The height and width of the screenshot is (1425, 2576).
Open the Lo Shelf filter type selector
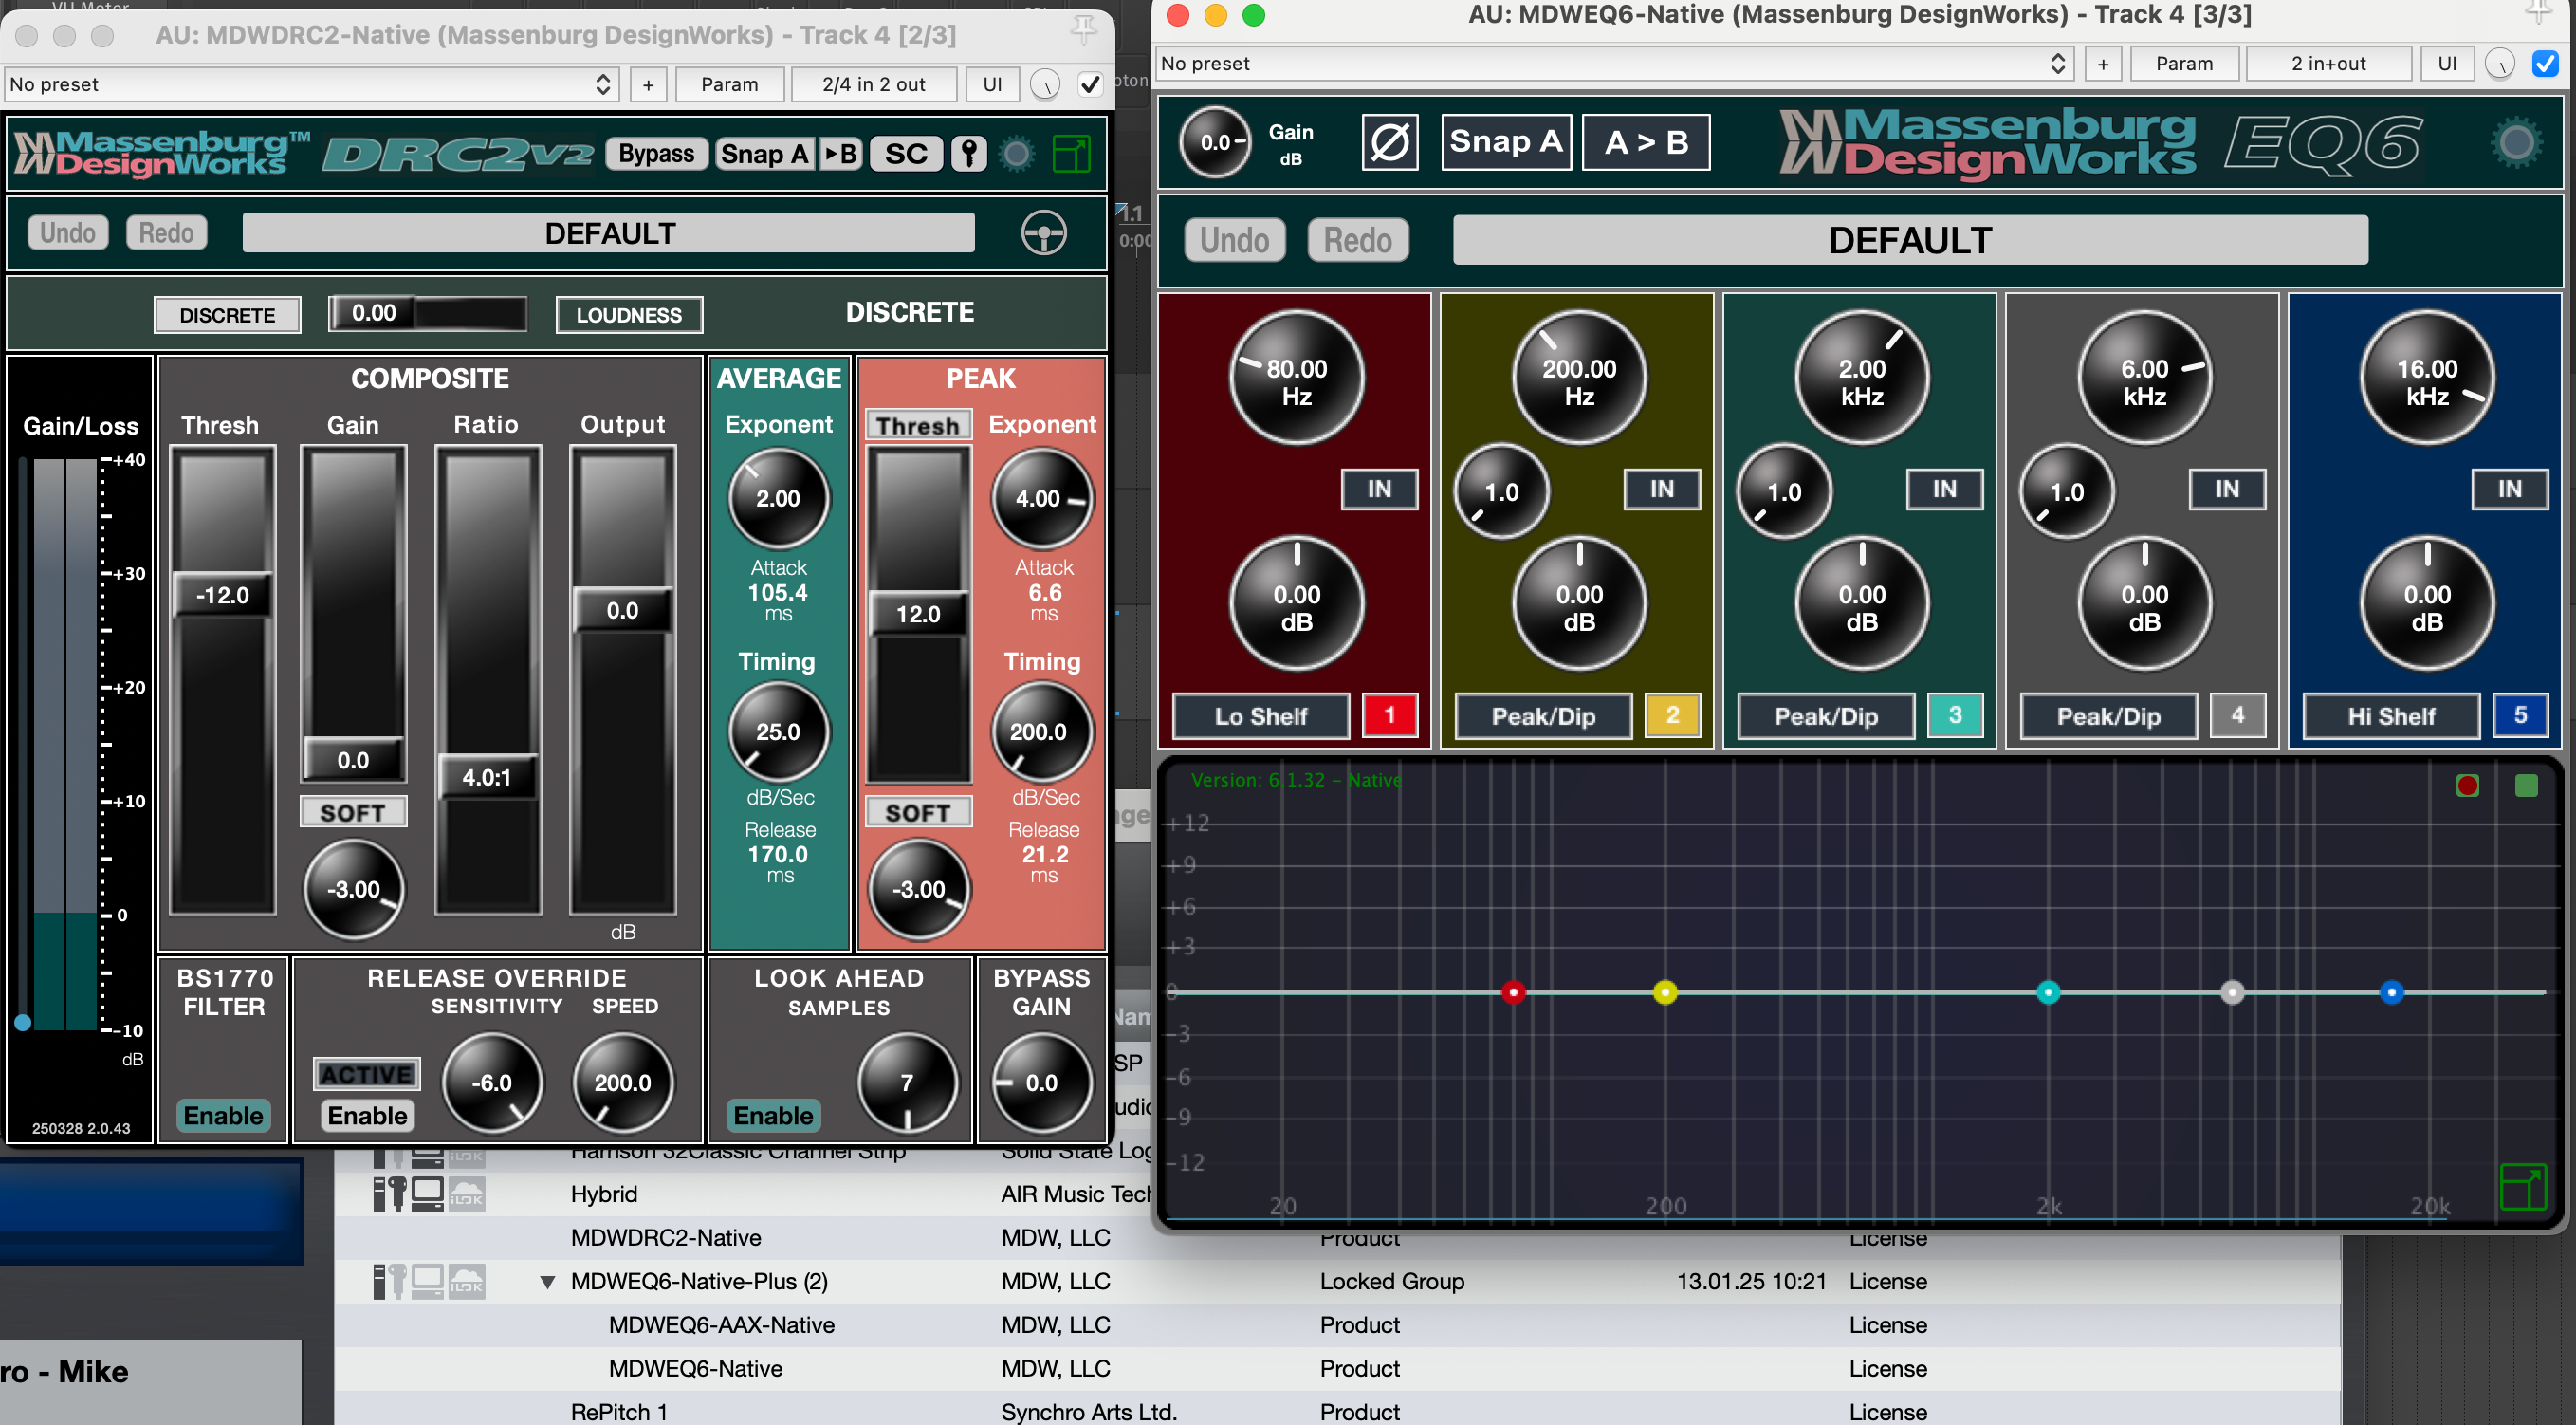[x=1260, y=716]
